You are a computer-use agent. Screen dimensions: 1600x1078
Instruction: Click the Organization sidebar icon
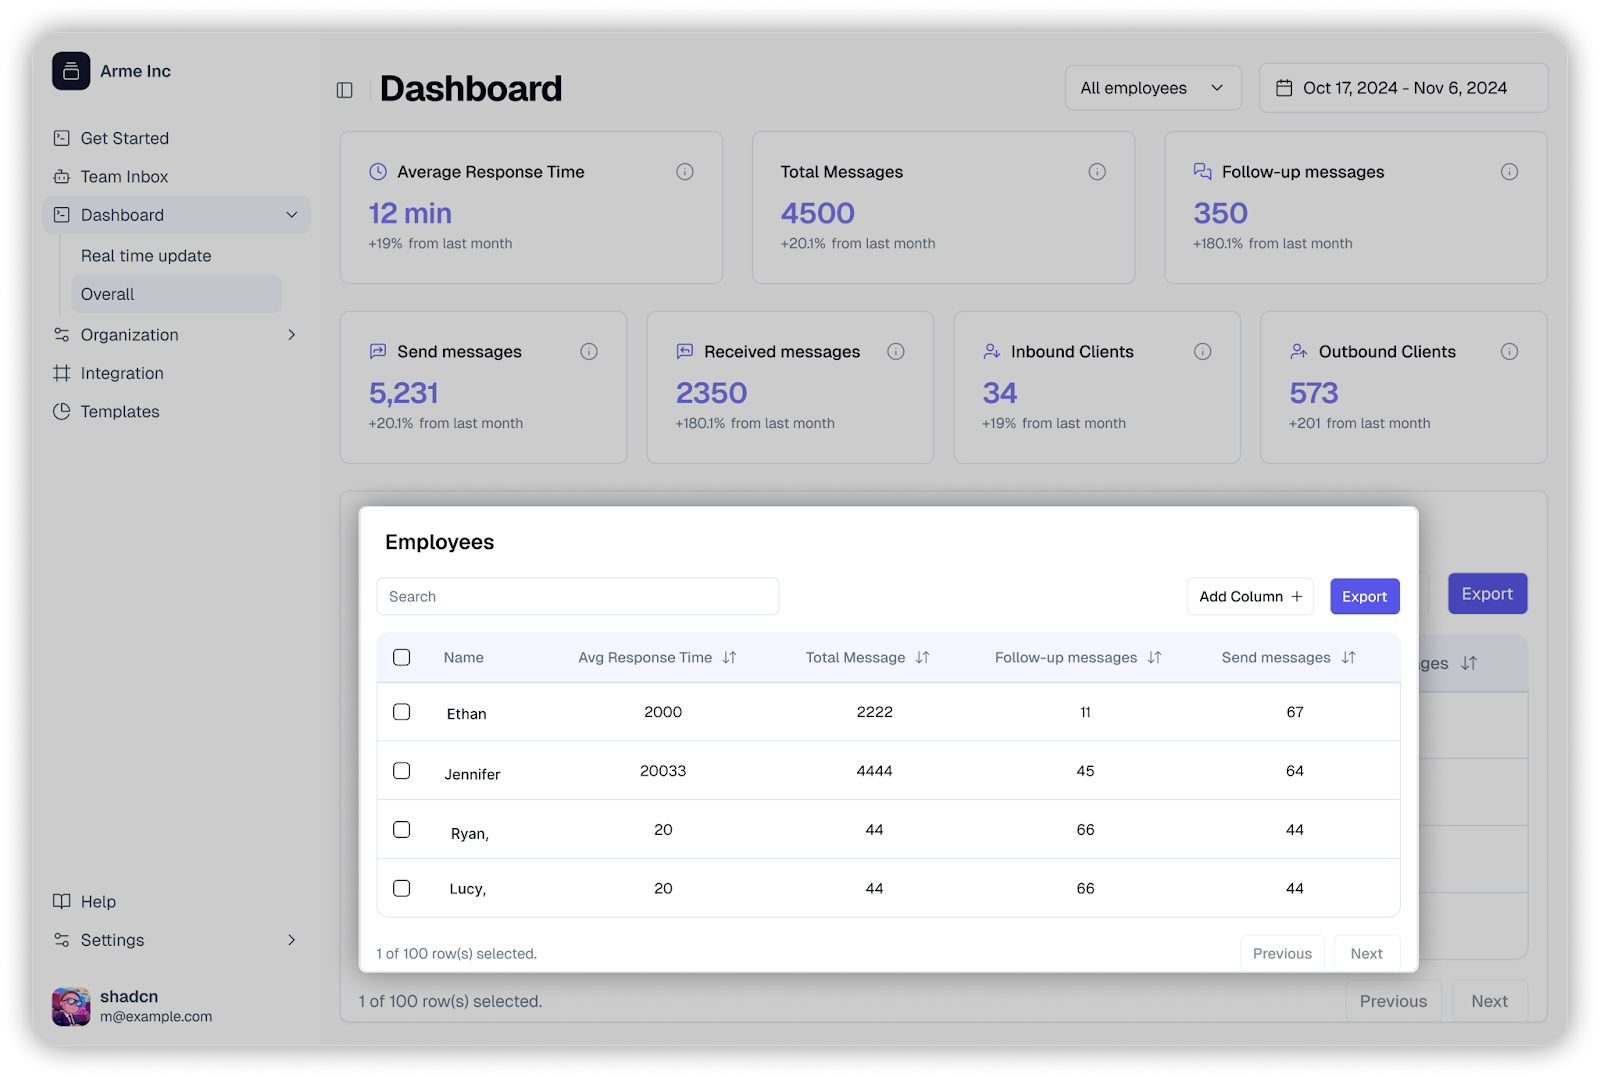click(61, 335)
